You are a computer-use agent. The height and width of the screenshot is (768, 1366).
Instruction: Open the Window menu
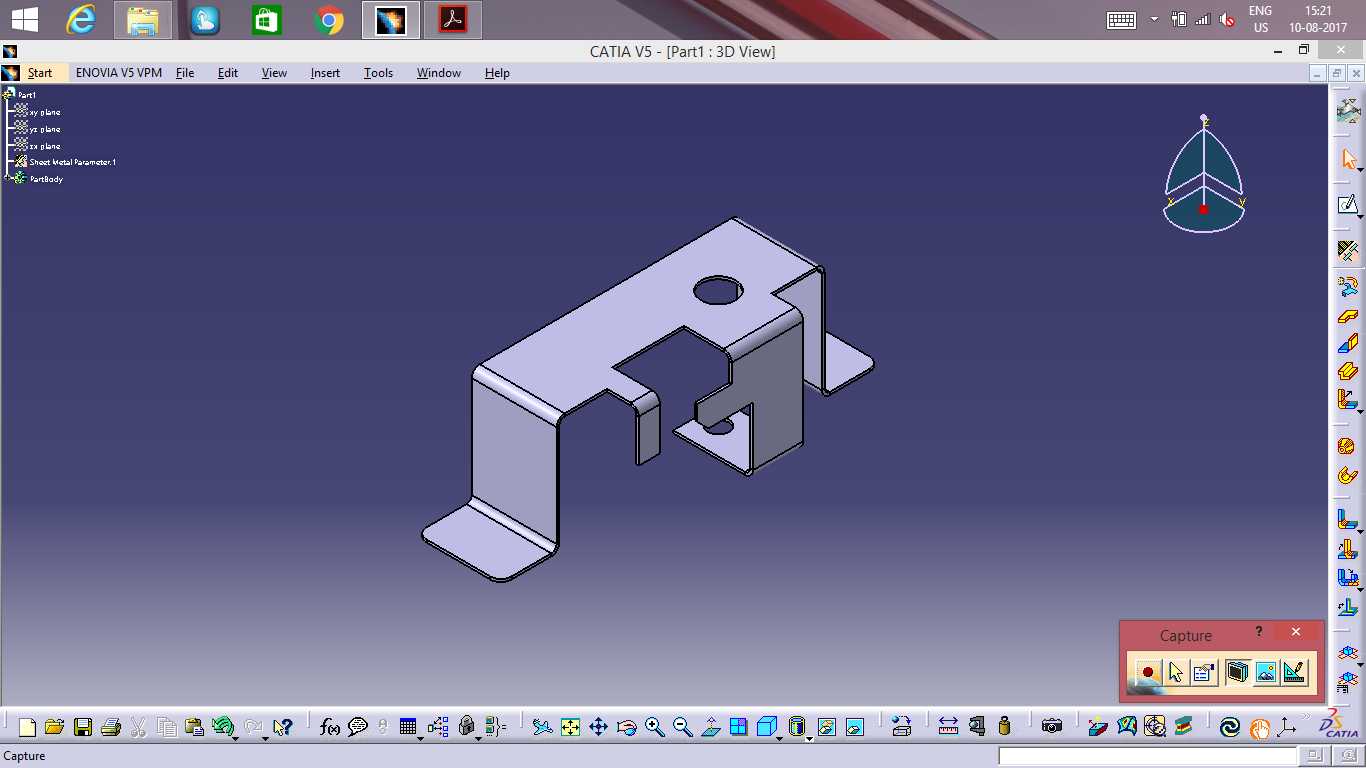click(x=439, y=73)
